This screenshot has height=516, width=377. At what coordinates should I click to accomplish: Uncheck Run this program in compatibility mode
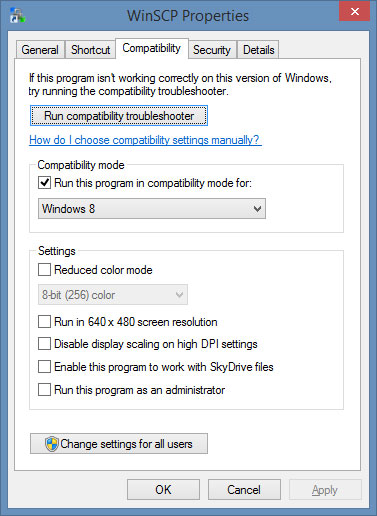tap(44, 183)
